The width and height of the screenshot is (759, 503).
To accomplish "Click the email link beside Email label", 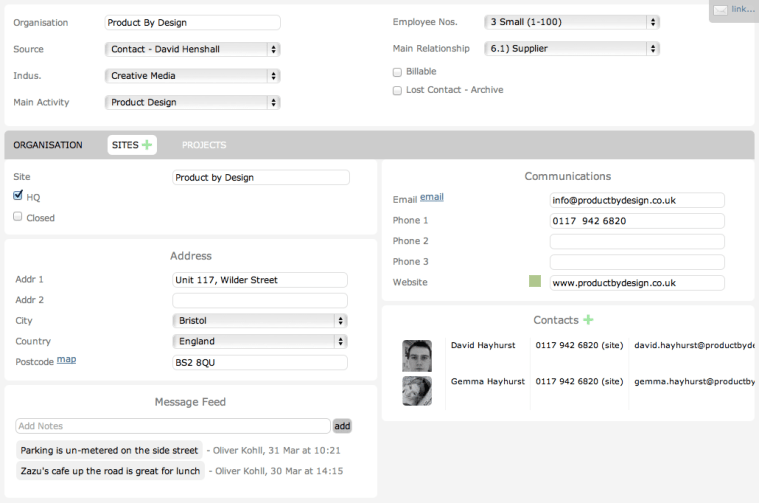I will coord(431,198).
